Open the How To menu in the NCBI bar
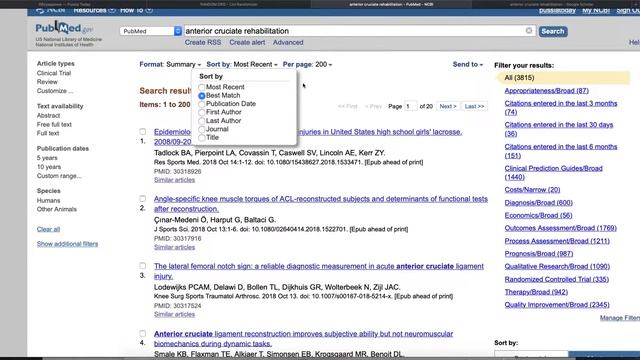Screen dimensions: 640x360 pyautogui.click(x=136, y=10)
